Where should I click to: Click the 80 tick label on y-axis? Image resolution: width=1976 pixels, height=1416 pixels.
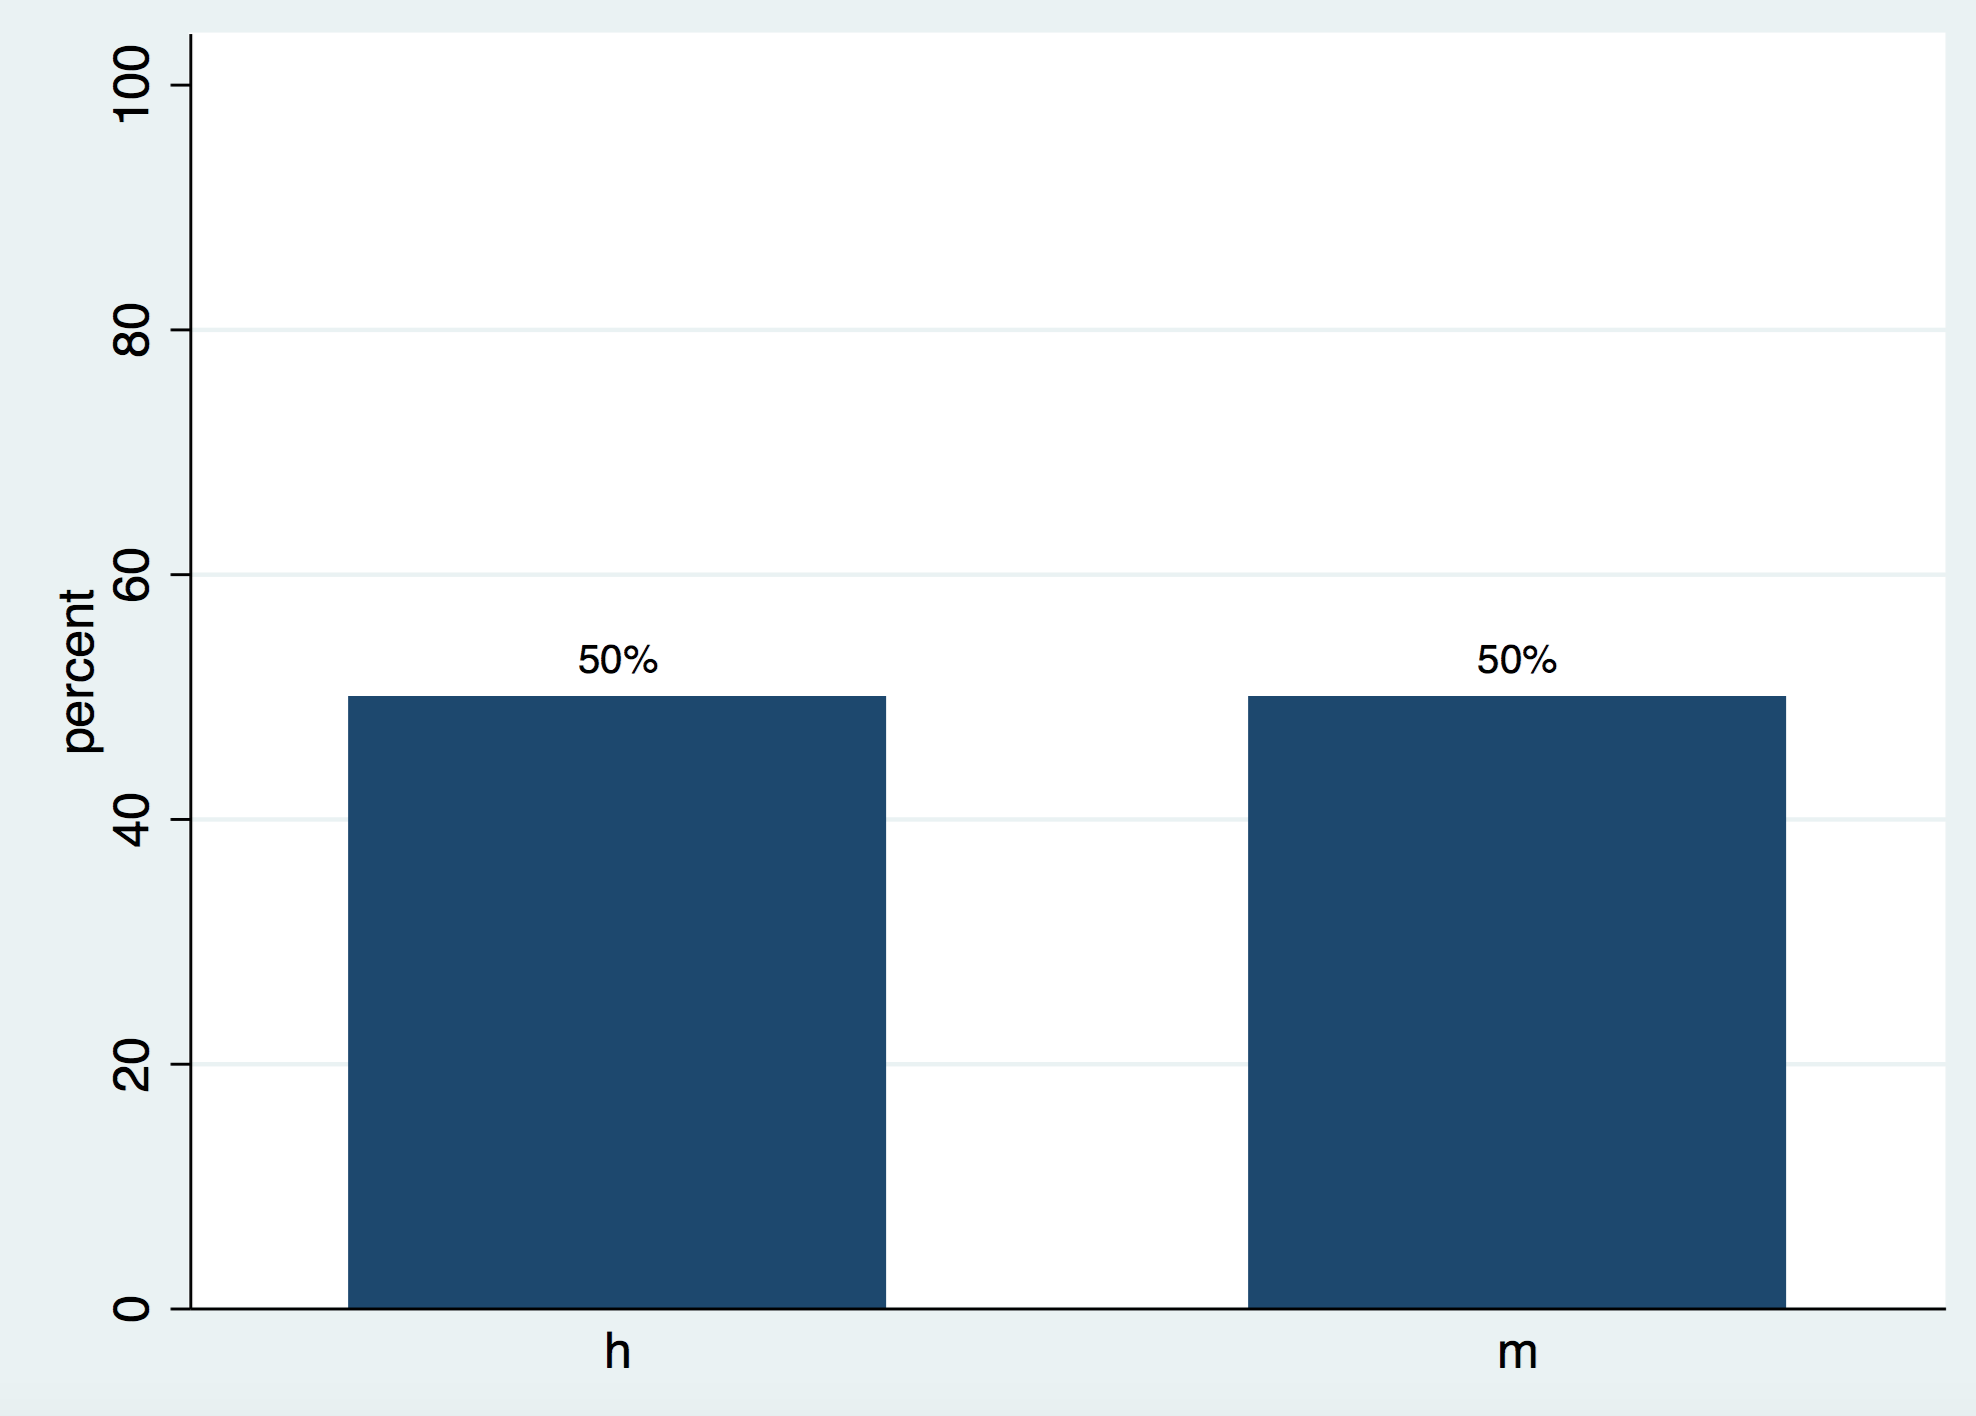132,330
